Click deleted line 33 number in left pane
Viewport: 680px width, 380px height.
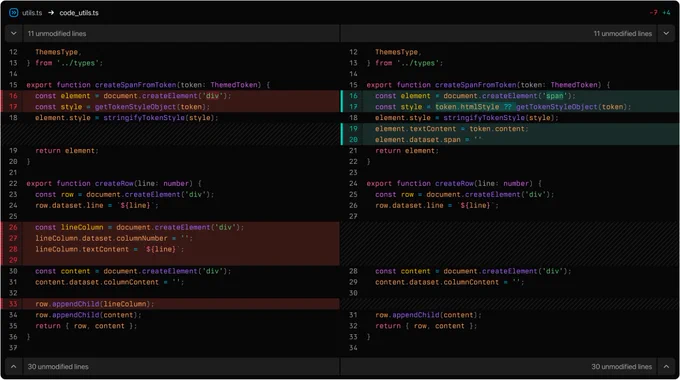(x=13, y=304)
